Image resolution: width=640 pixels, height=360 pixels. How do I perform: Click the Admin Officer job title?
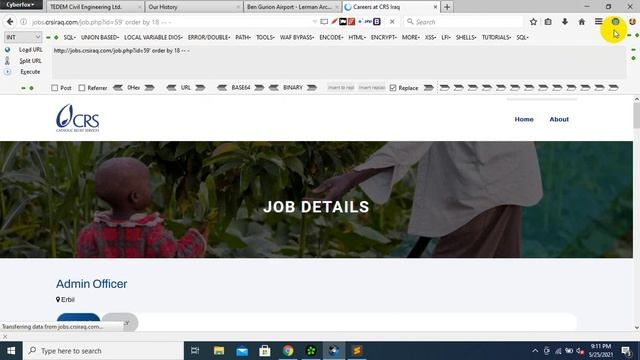[91, 284]
